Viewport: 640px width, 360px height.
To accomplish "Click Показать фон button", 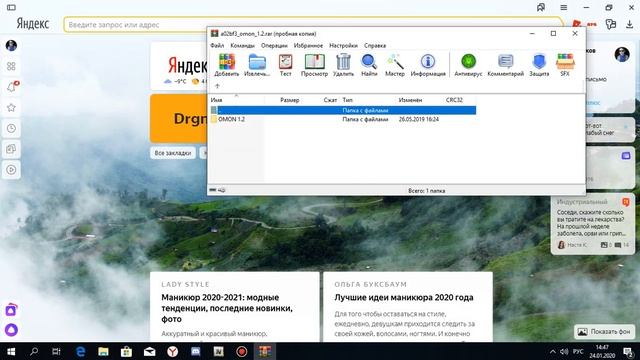I will click(604, 332).
